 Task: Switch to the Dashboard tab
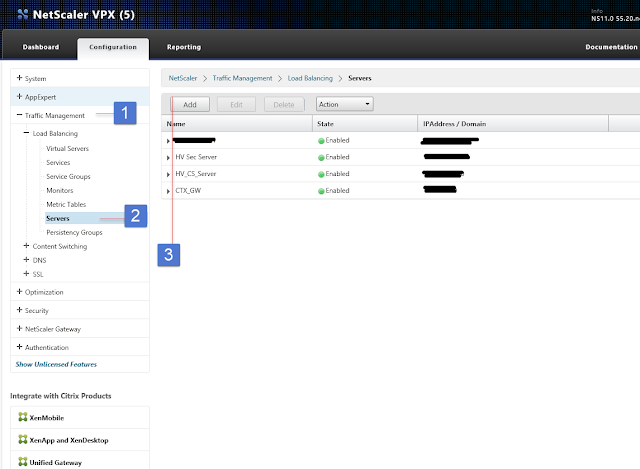tap(40, 47)
